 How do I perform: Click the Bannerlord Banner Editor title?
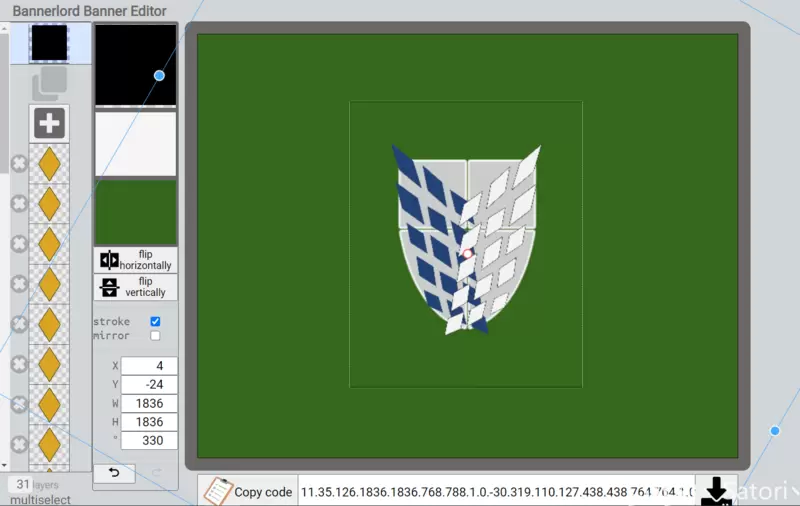point(89,11)
